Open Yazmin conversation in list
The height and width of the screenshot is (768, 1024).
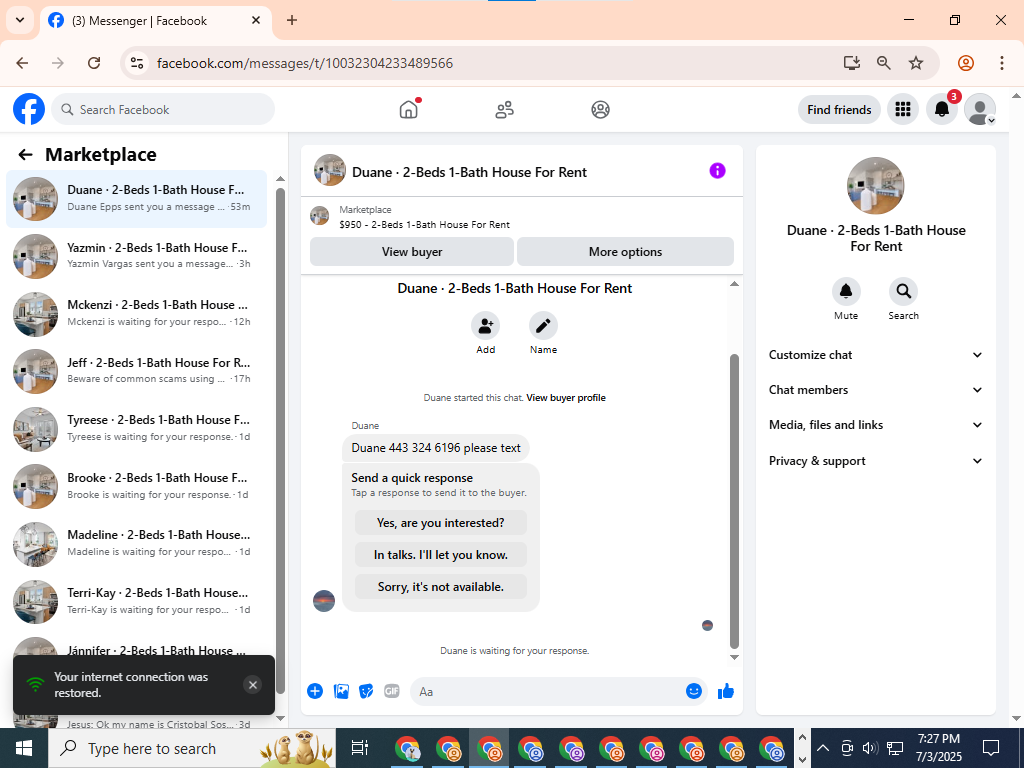click(x=136, y=256)
